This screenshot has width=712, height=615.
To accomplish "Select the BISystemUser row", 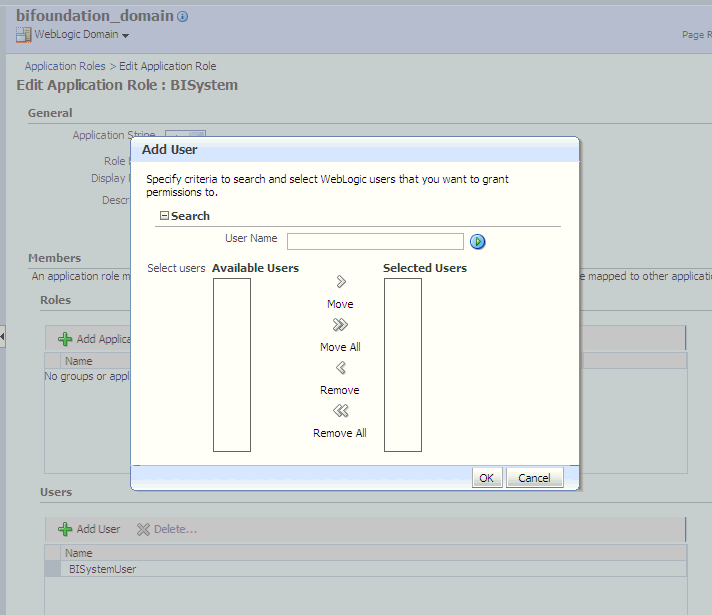I will point(366,569).
